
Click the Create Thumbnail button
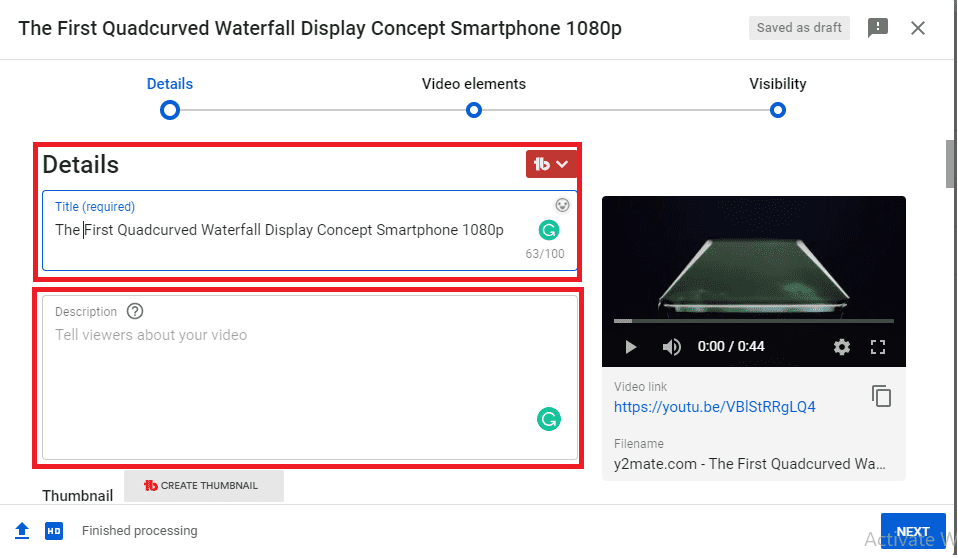[204, 486]
